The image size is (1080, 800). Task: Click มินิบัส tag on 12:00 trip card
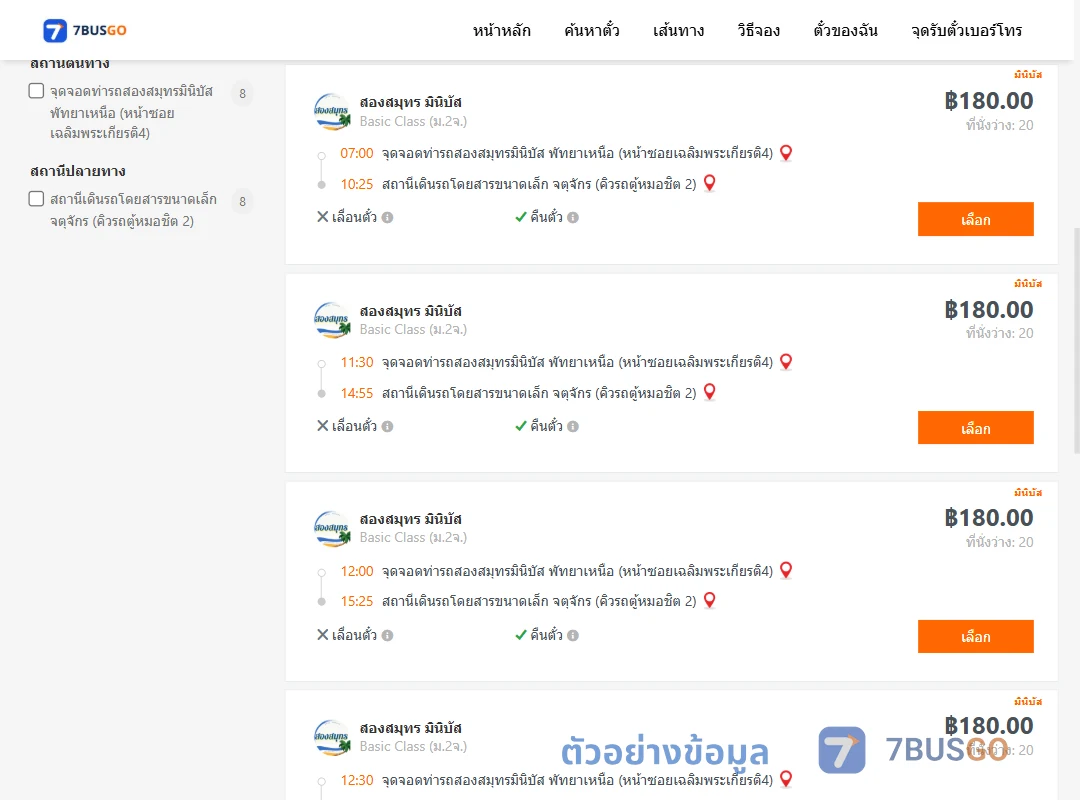point(1028,492)
